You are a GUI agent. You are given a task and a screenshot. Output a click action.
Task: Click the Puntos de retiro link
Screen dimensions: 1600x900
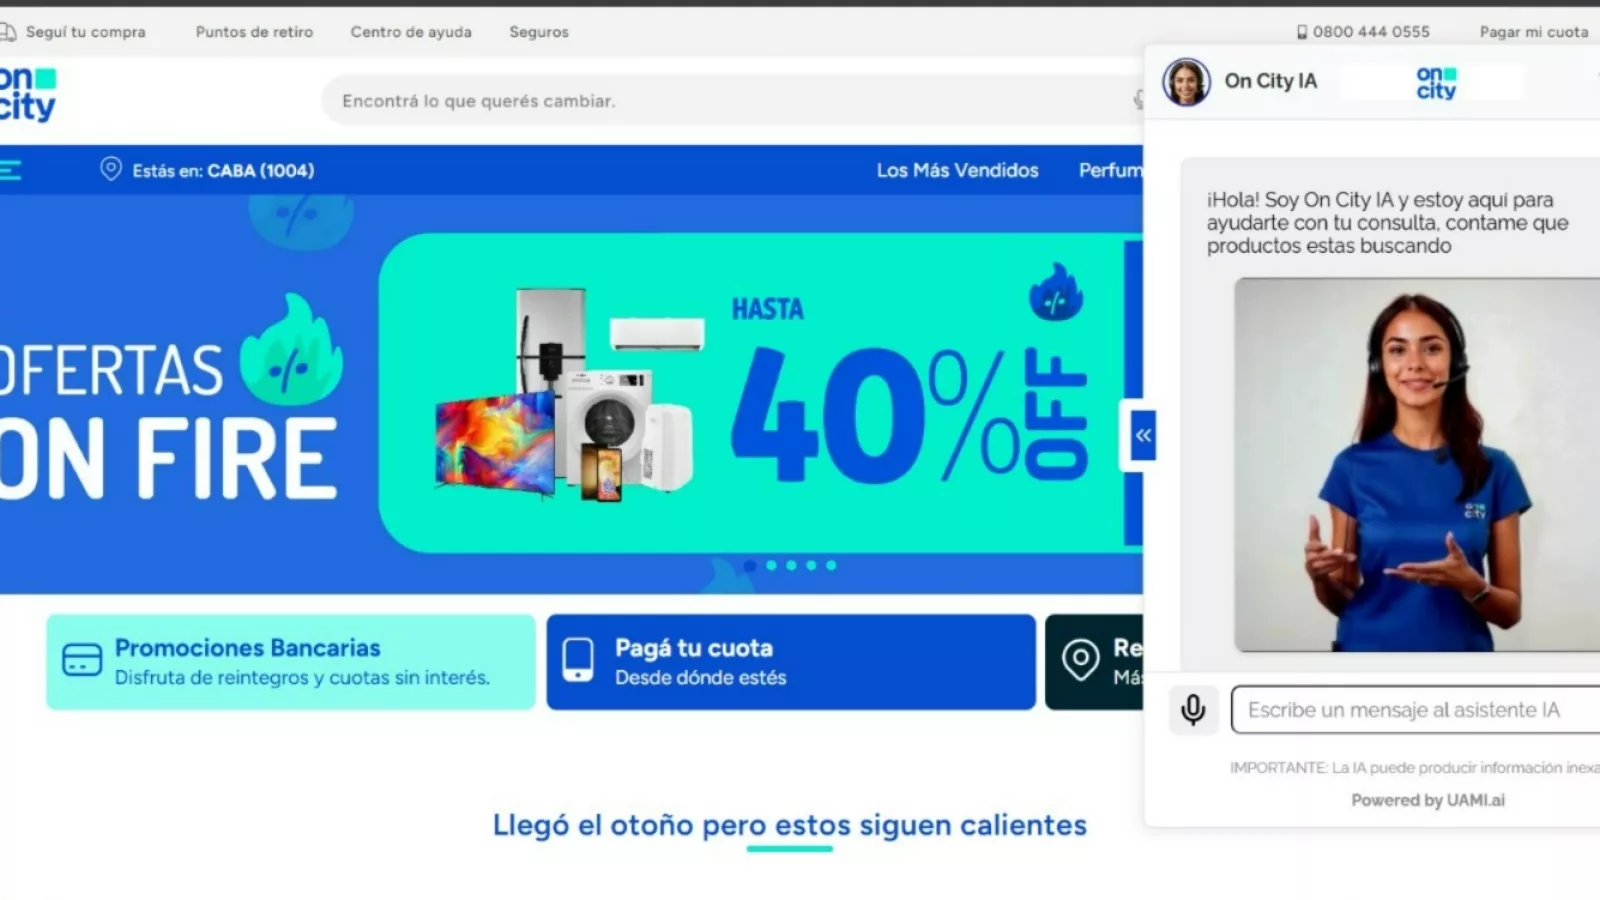pos(254,32)
